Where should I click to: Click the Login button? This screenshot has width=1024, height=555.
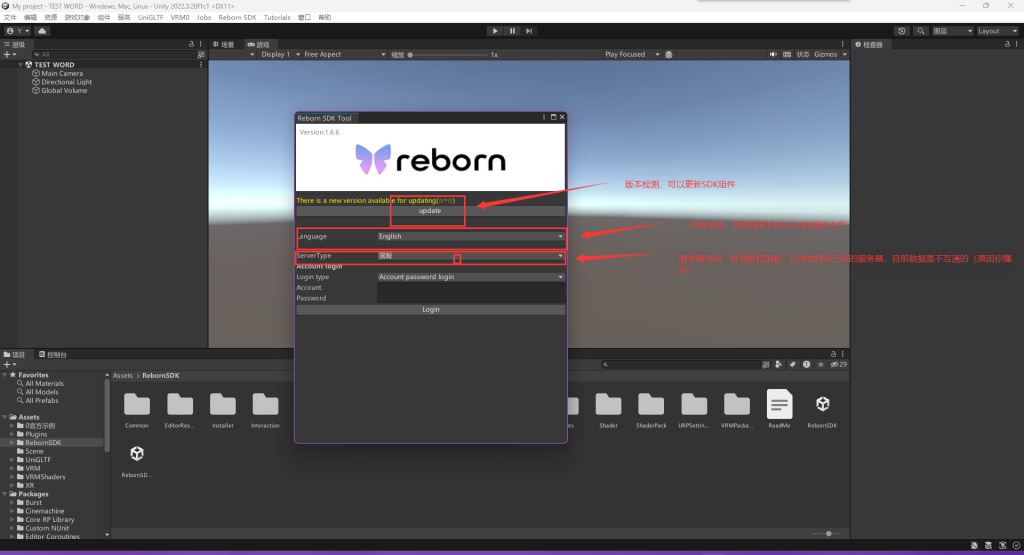(x=430, y=310)
